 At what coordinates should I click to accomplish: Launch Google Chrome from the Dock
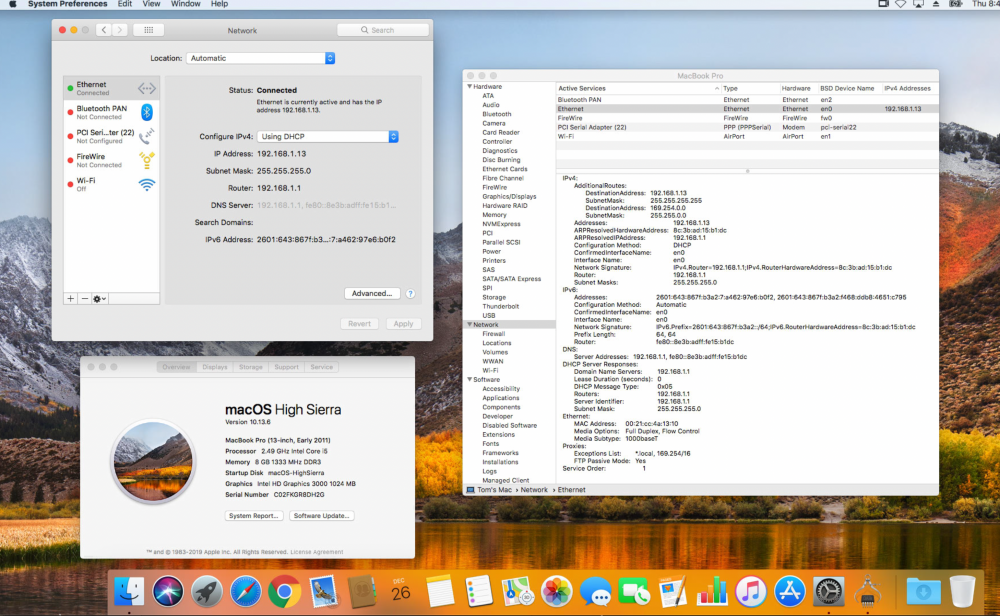(284, 592)
